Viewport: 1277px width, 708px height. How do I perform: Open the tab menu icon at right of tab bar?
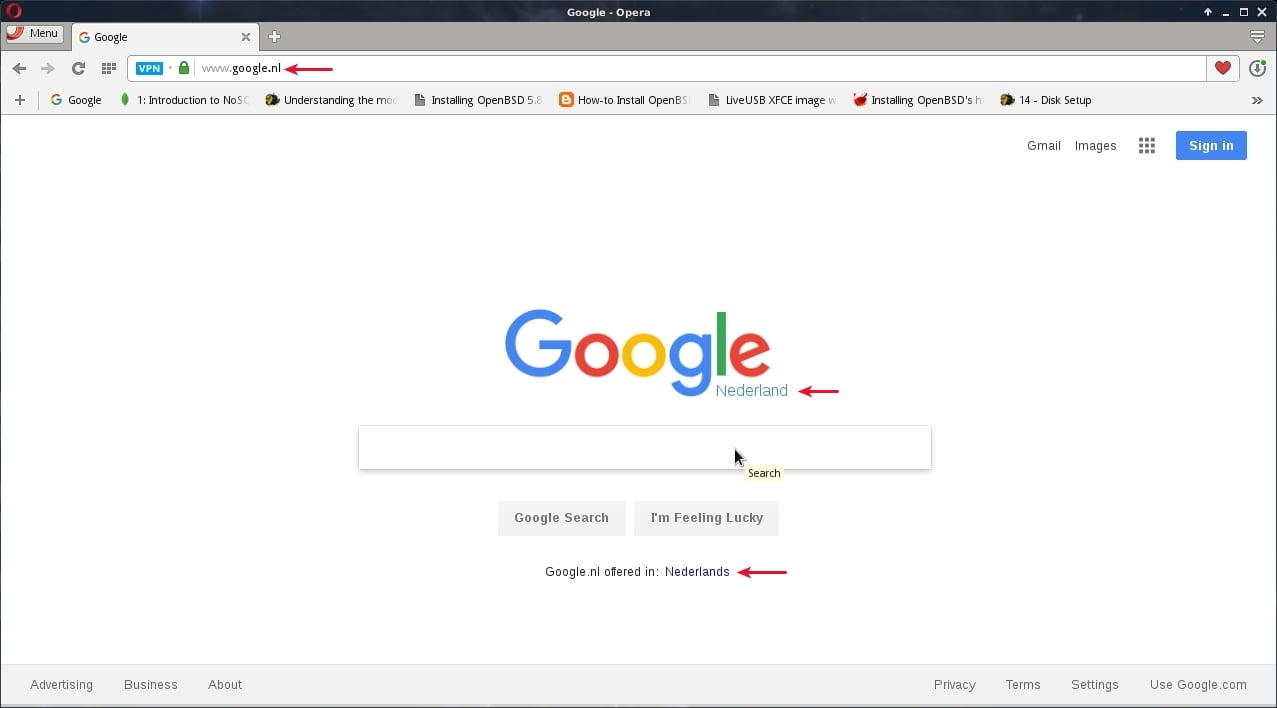point(1257,37)
